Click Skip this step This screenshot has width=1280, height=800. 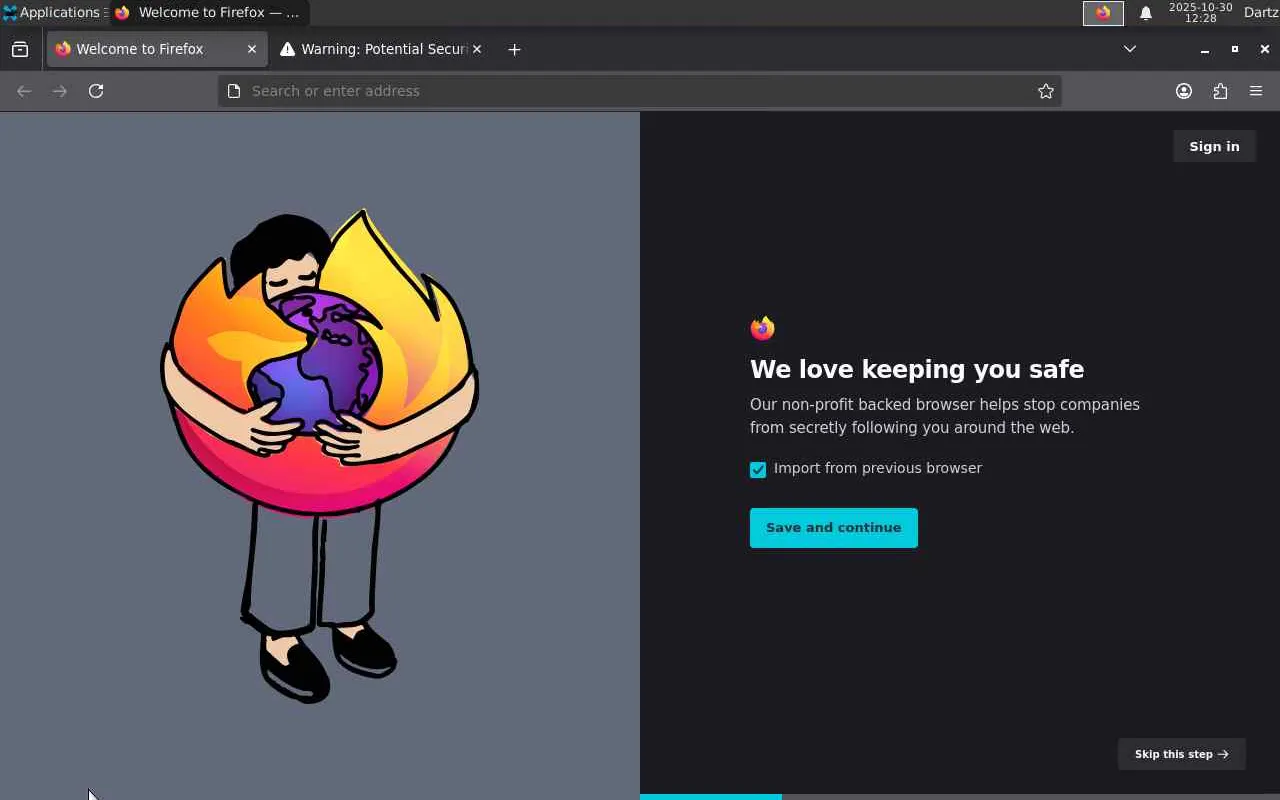(1181, 754)
